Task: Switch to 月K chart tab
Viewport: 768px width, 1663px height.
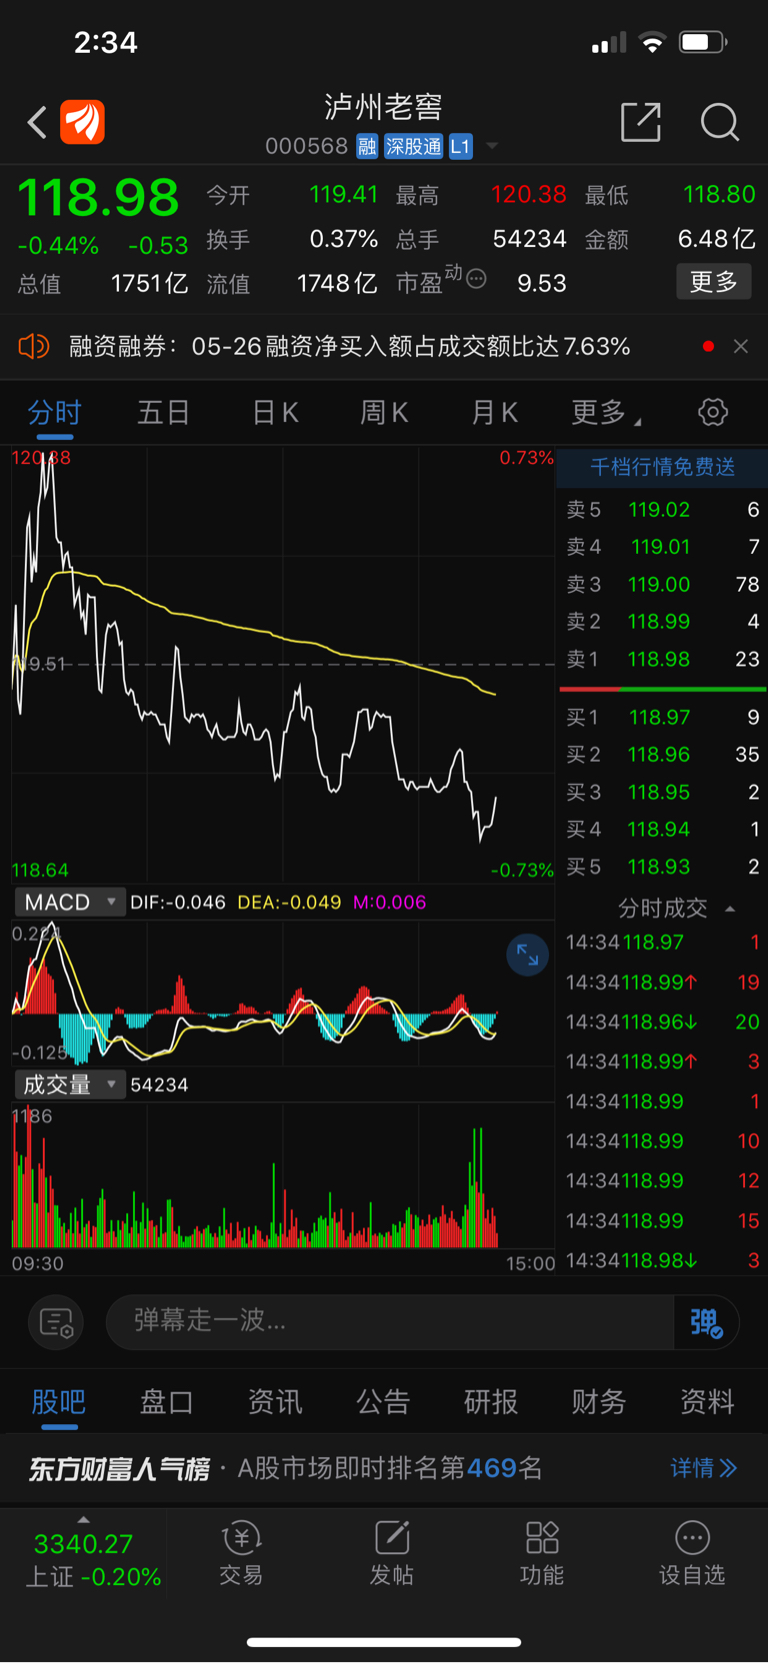Action: (494, 412)
